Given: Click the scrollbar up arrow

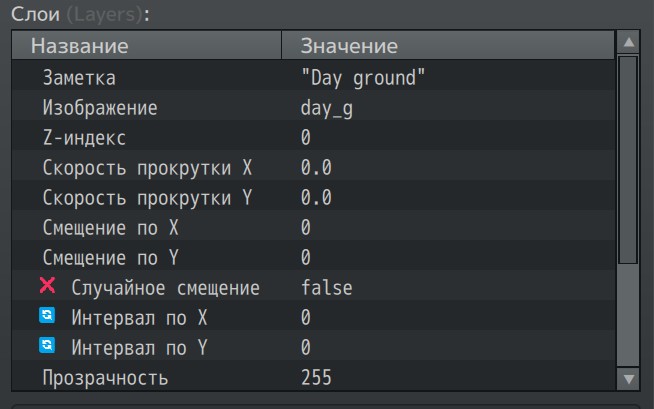Looking at the screenshot, I should (629, 42).
